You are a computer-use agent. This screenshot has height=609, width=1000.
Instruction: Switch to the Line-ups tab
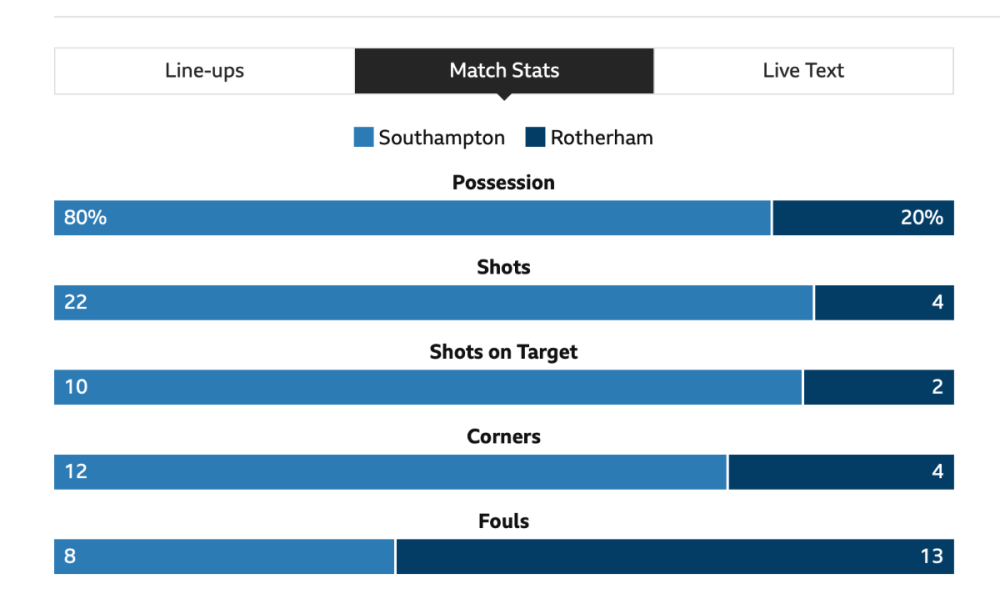[x=204, y=70]
